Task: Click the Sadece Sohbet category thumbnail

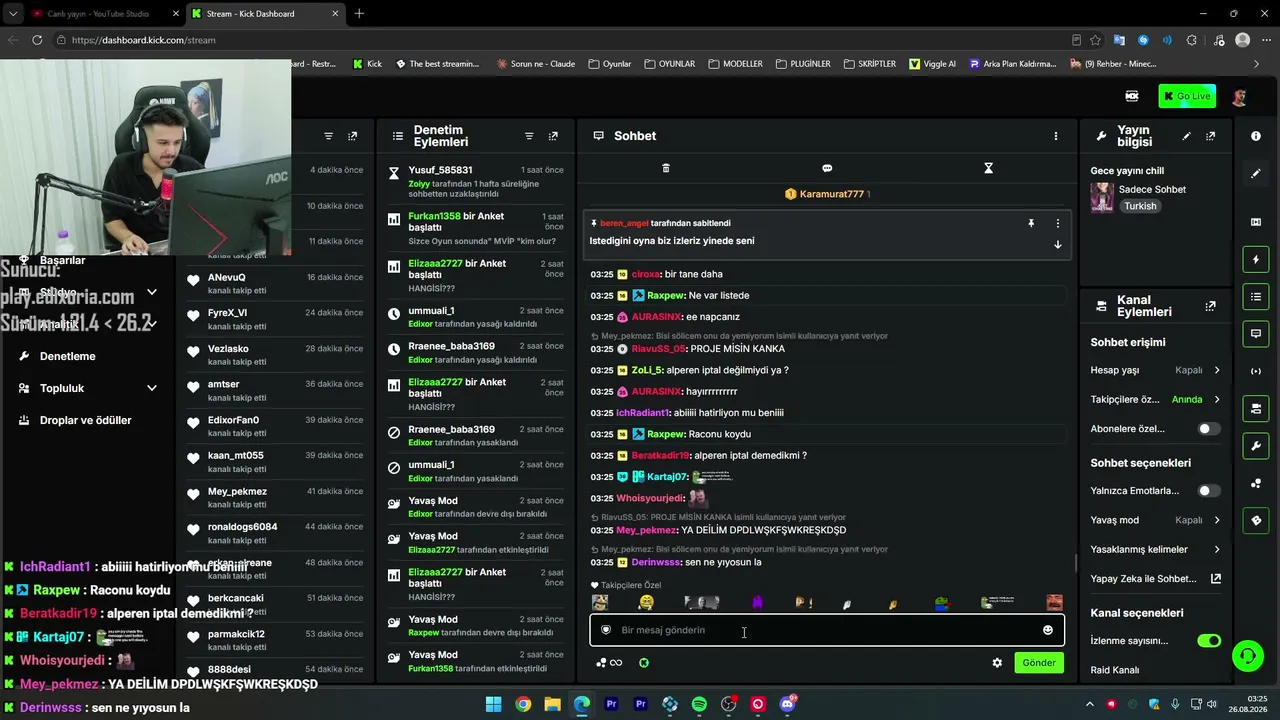Action: [x=1102, y=197]
